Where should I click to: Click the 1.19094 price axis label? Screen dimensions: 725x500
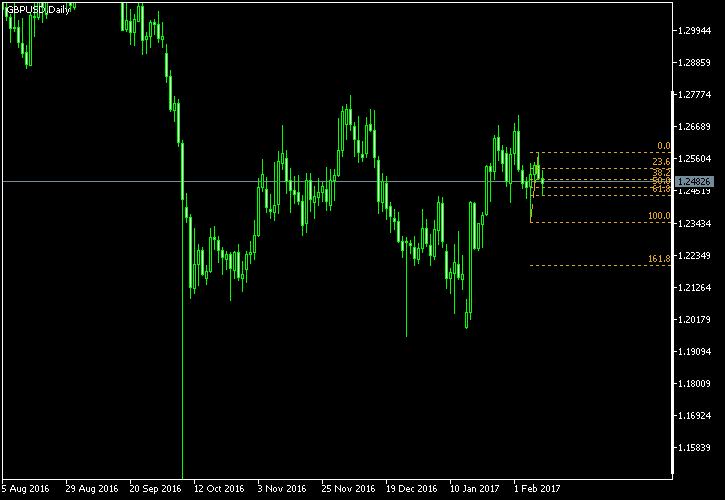pyautogui.click(x=694, y=352)
